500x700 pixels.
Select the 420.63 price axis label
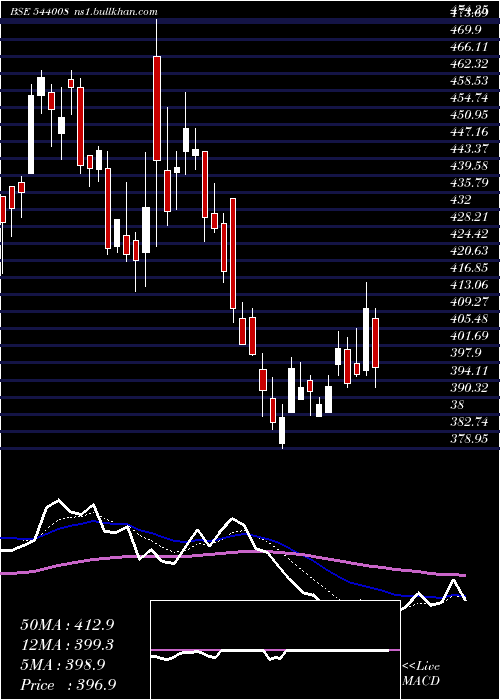pyautogui.click(x=469, y=250)
